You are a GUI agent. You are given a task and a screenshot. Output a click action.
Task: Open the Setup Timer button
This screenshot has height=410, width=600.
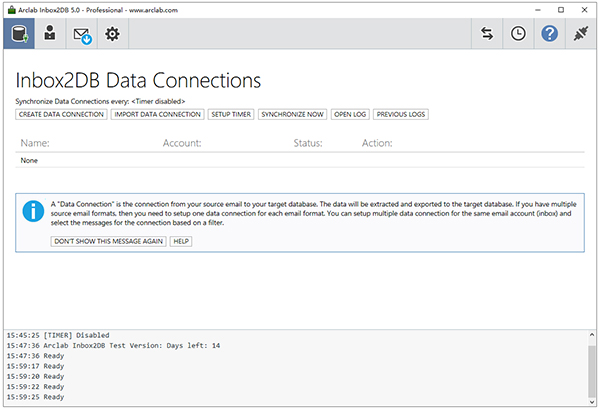coord(231,114)
